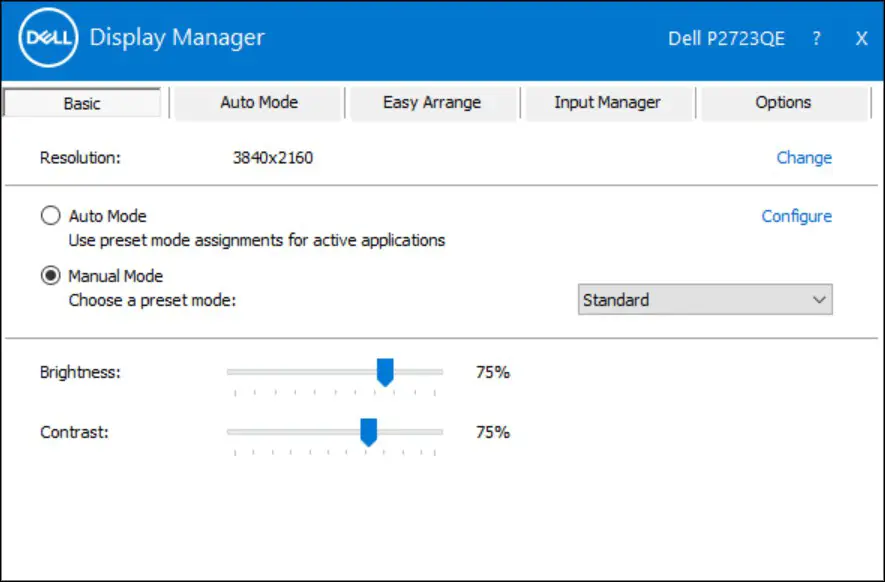885x582 pixels.
Task: Open the Standard preset mode dropdown
Action: [705, 300]
